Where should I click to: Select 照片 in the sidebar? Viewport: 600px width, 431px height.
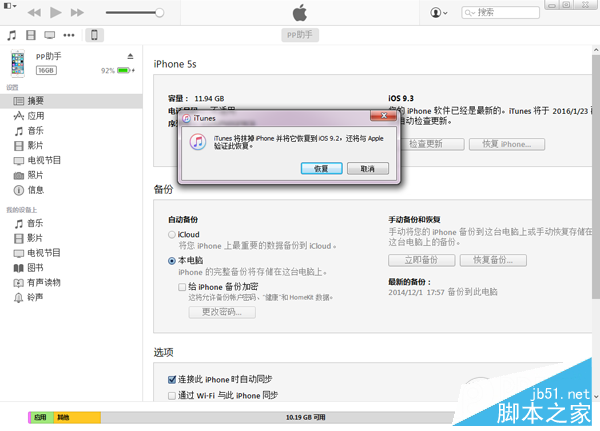click(x=71, y=175)
